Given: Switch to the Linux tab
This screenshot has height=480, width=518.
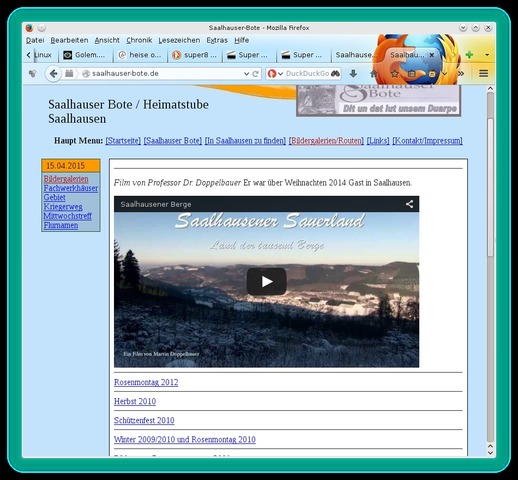Looking at the screenshot, I should click(45, 55).
